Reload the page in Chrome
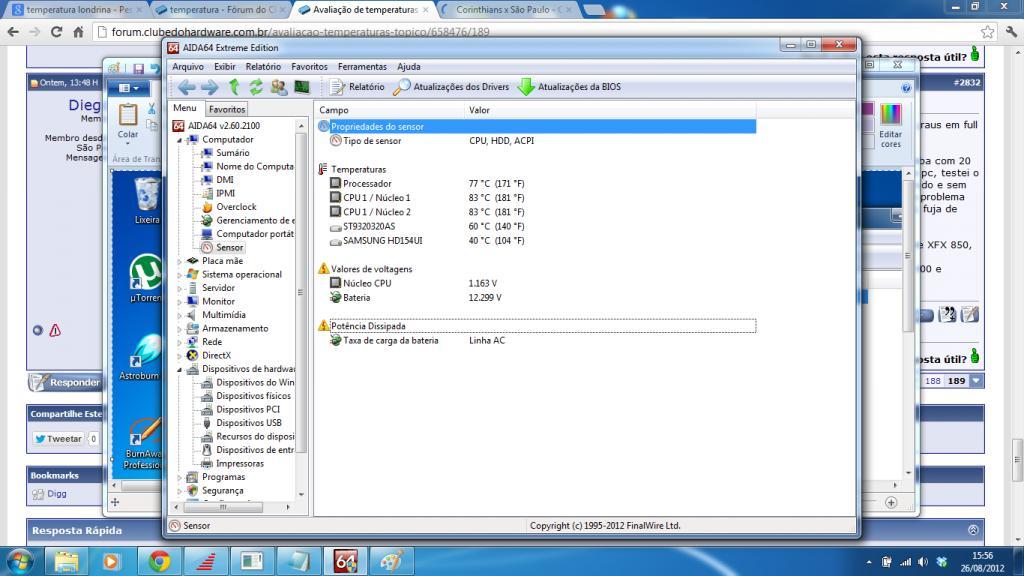1024x576 pixels. click(56, 31)
